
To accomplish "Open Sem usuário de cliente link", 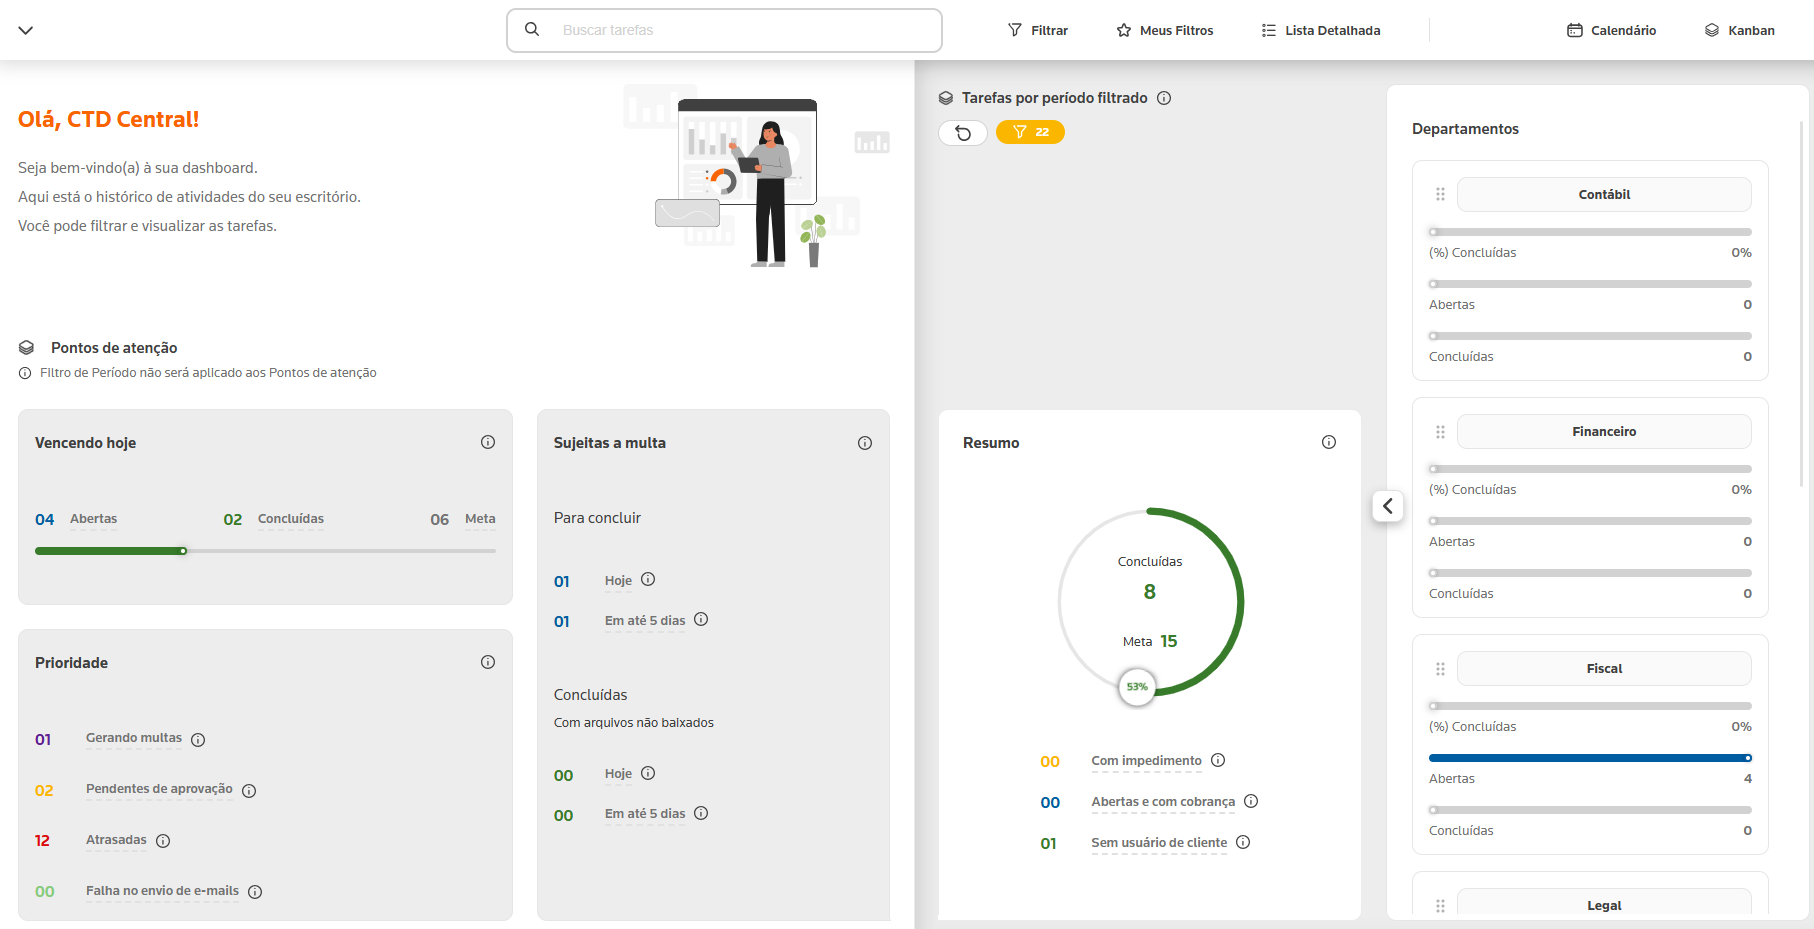I will (1159, 843).
